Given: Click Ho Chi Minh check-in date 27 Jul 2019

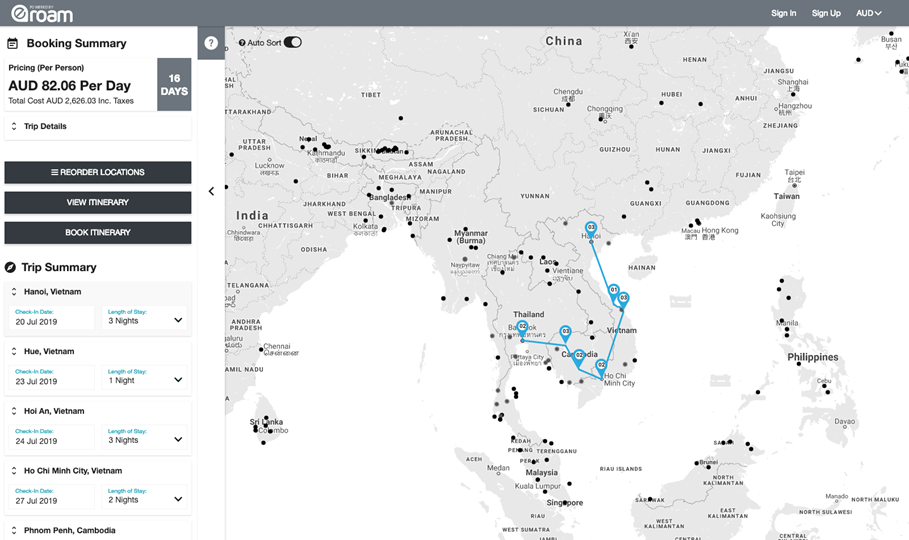Looking at the screenshot, I should point(52,497).
